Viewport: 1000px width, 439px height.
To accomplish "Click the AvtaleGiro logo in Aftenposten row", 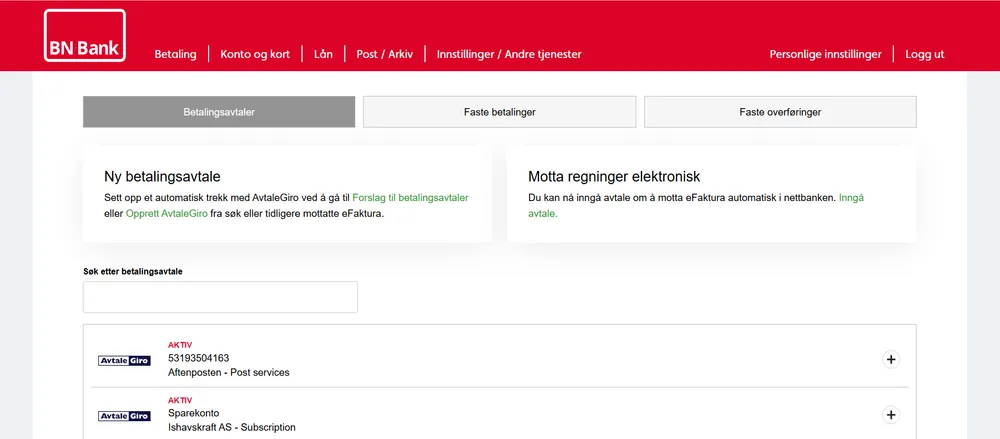I will click(x=124, y=361).
